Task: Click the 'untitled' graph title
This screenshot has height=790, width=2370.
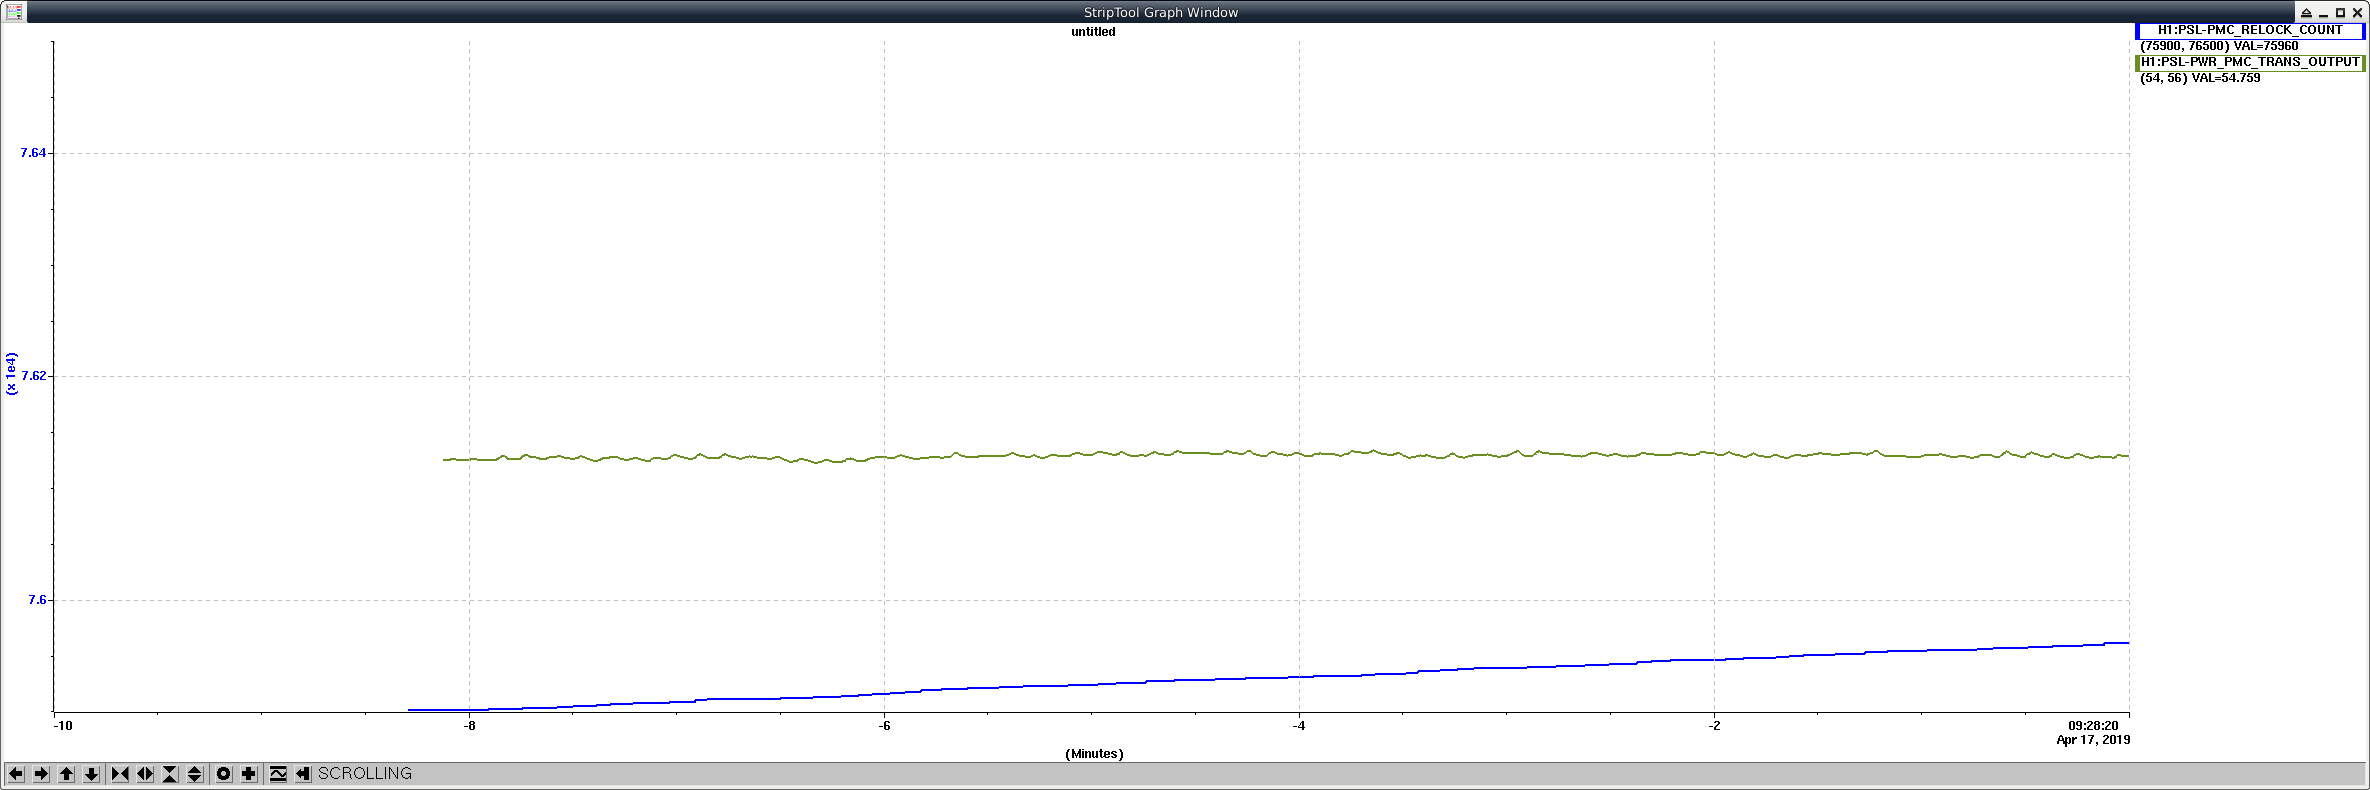Action: 1093,32
